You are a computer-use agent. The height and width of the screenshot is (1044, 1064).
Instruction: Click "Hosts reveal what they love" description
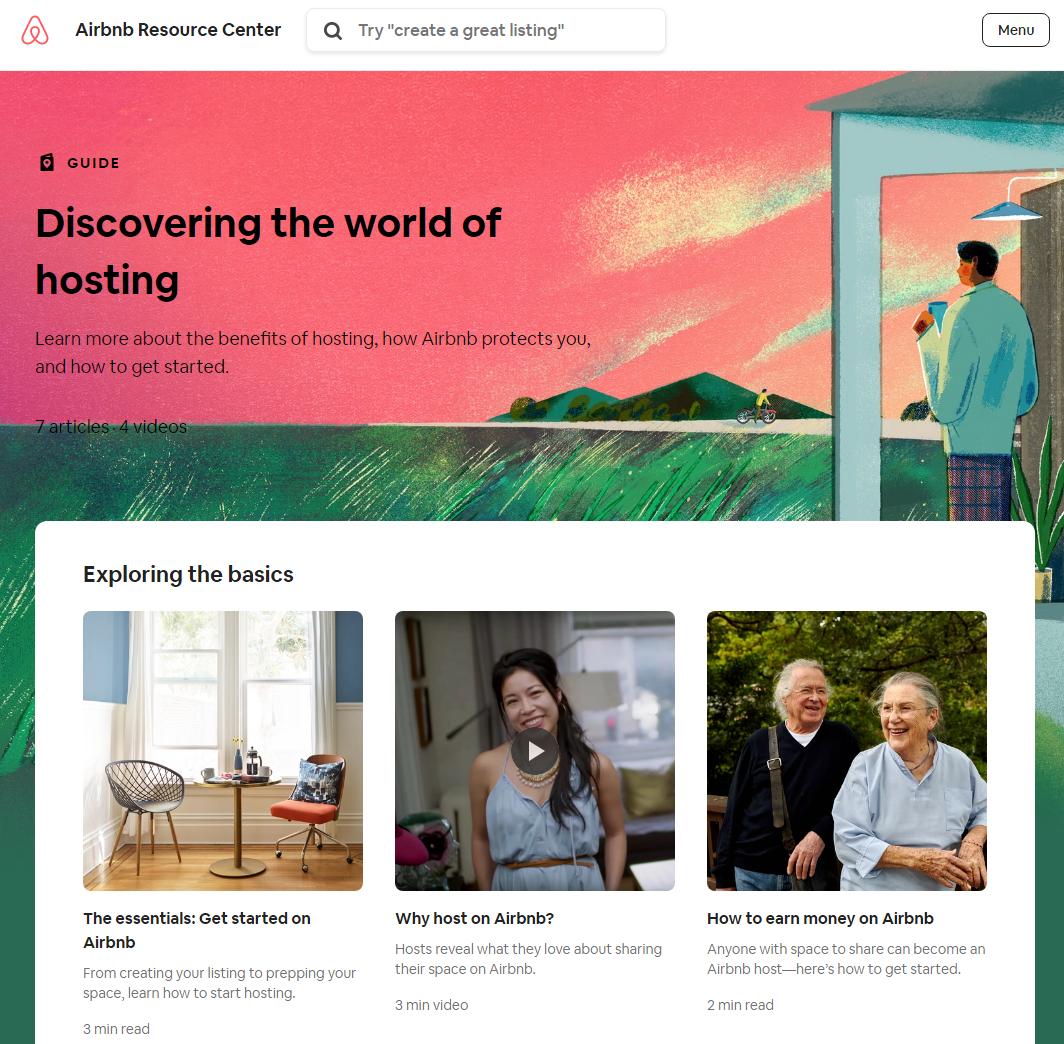pos(529,959)
